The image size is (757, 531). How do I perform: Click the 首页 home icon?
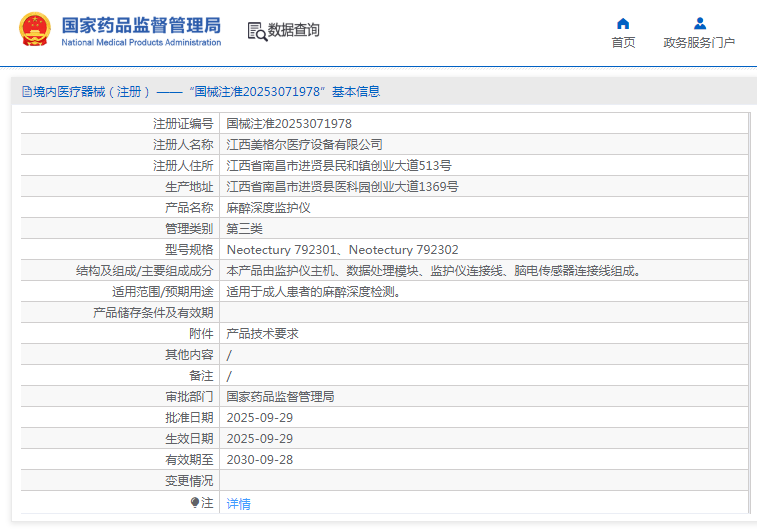click(x=623, y=23)
